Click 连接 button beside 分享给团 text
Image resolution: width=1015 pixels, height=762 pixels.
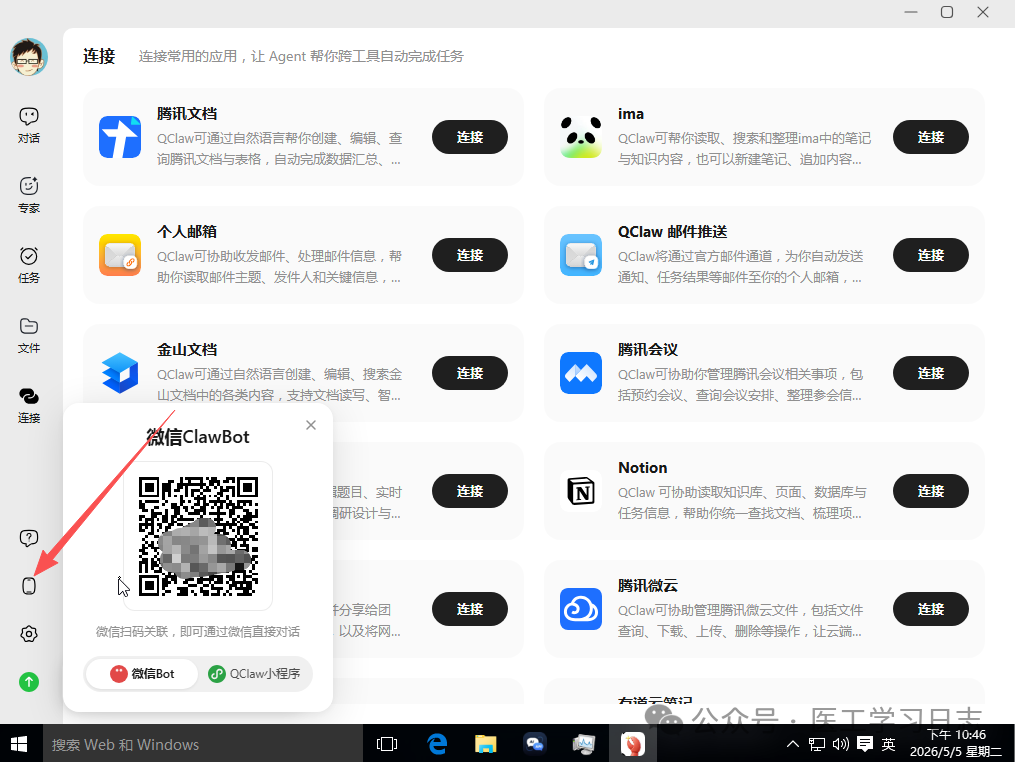(x=469, y=609)
